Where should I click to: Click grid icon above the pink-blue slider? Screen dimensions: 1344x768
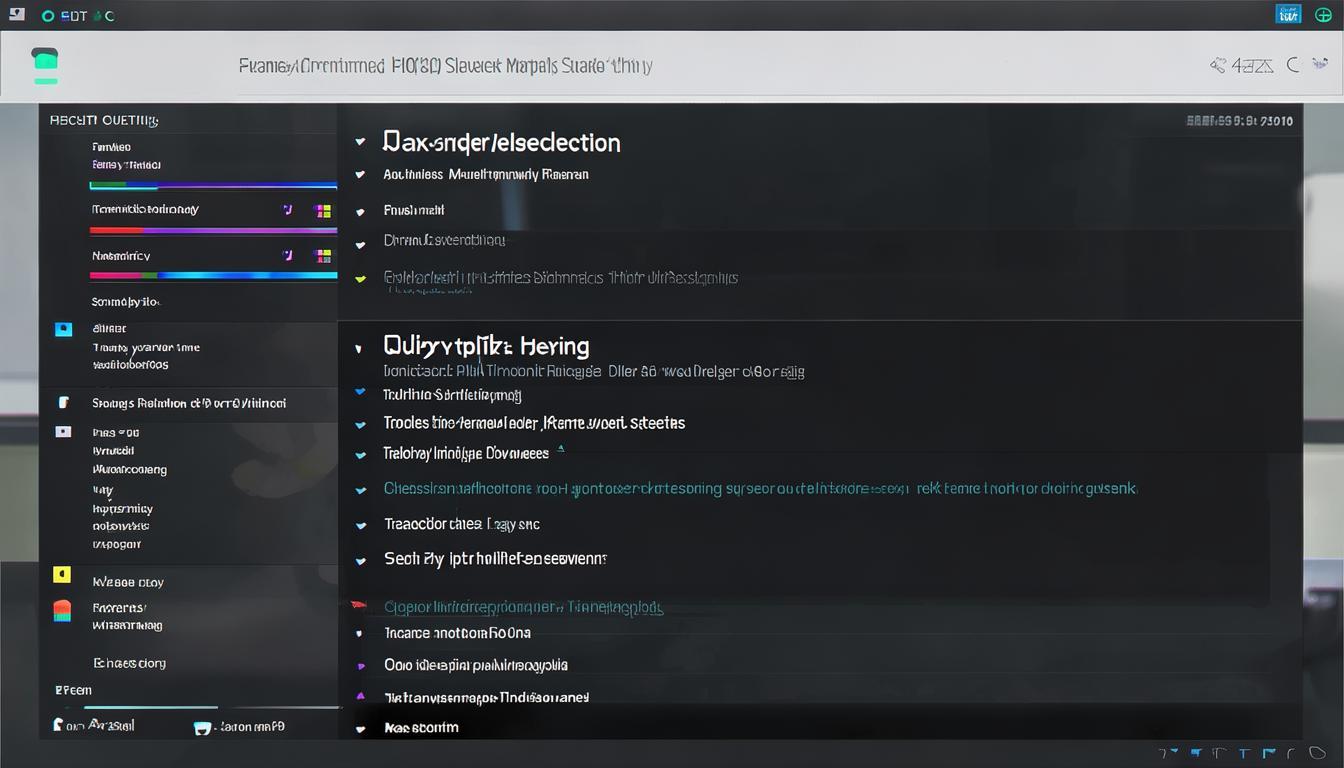pyautogui.click(x=322, y=256)
